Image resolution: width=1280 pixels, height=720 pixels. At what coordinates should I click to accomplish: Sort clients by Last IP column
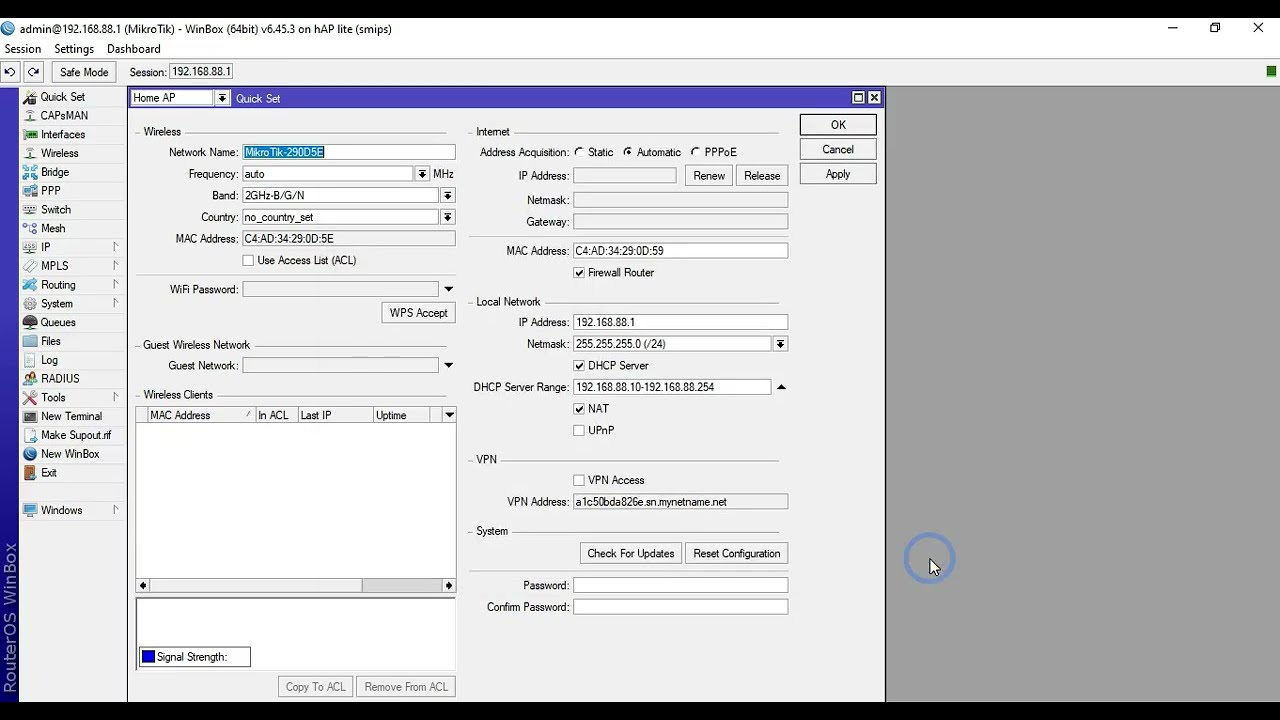335,415
